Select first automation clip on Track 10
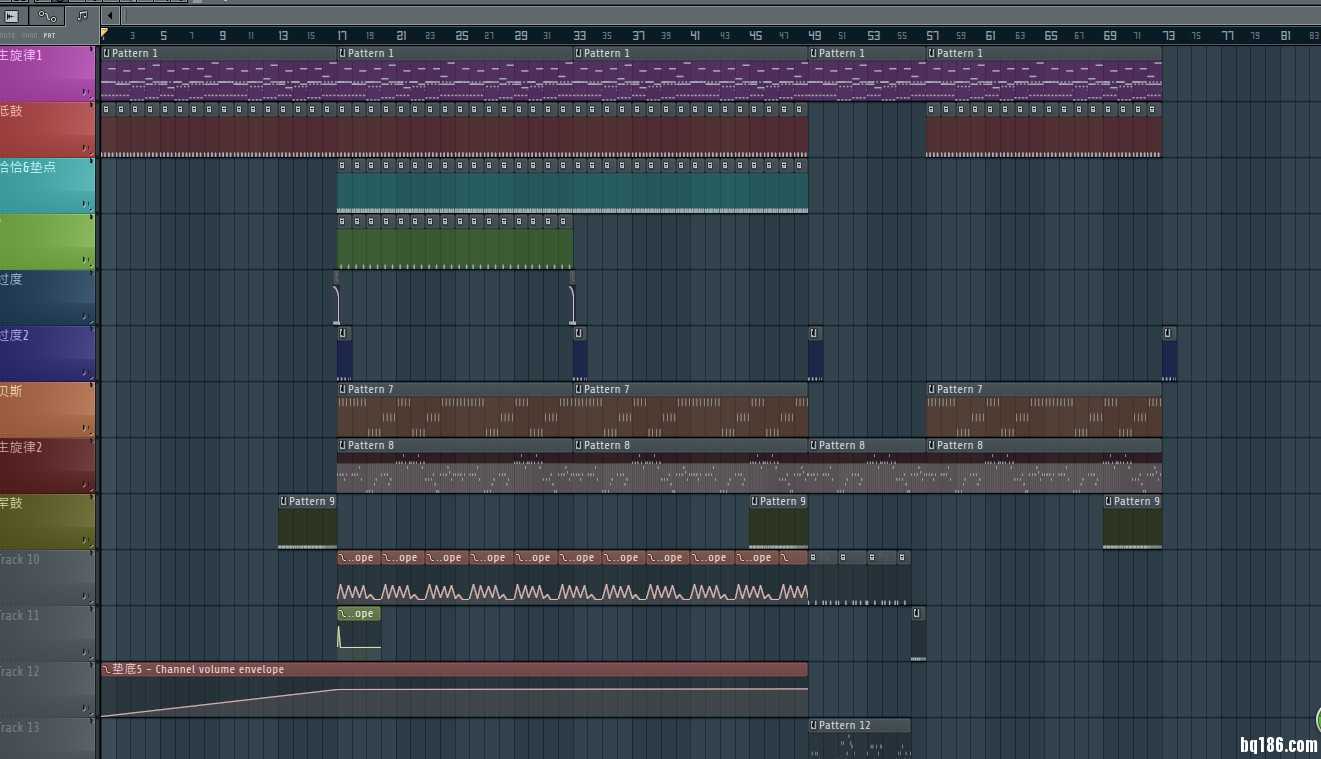This screenshot has width=1321, height=759. (x=358, y=577)
